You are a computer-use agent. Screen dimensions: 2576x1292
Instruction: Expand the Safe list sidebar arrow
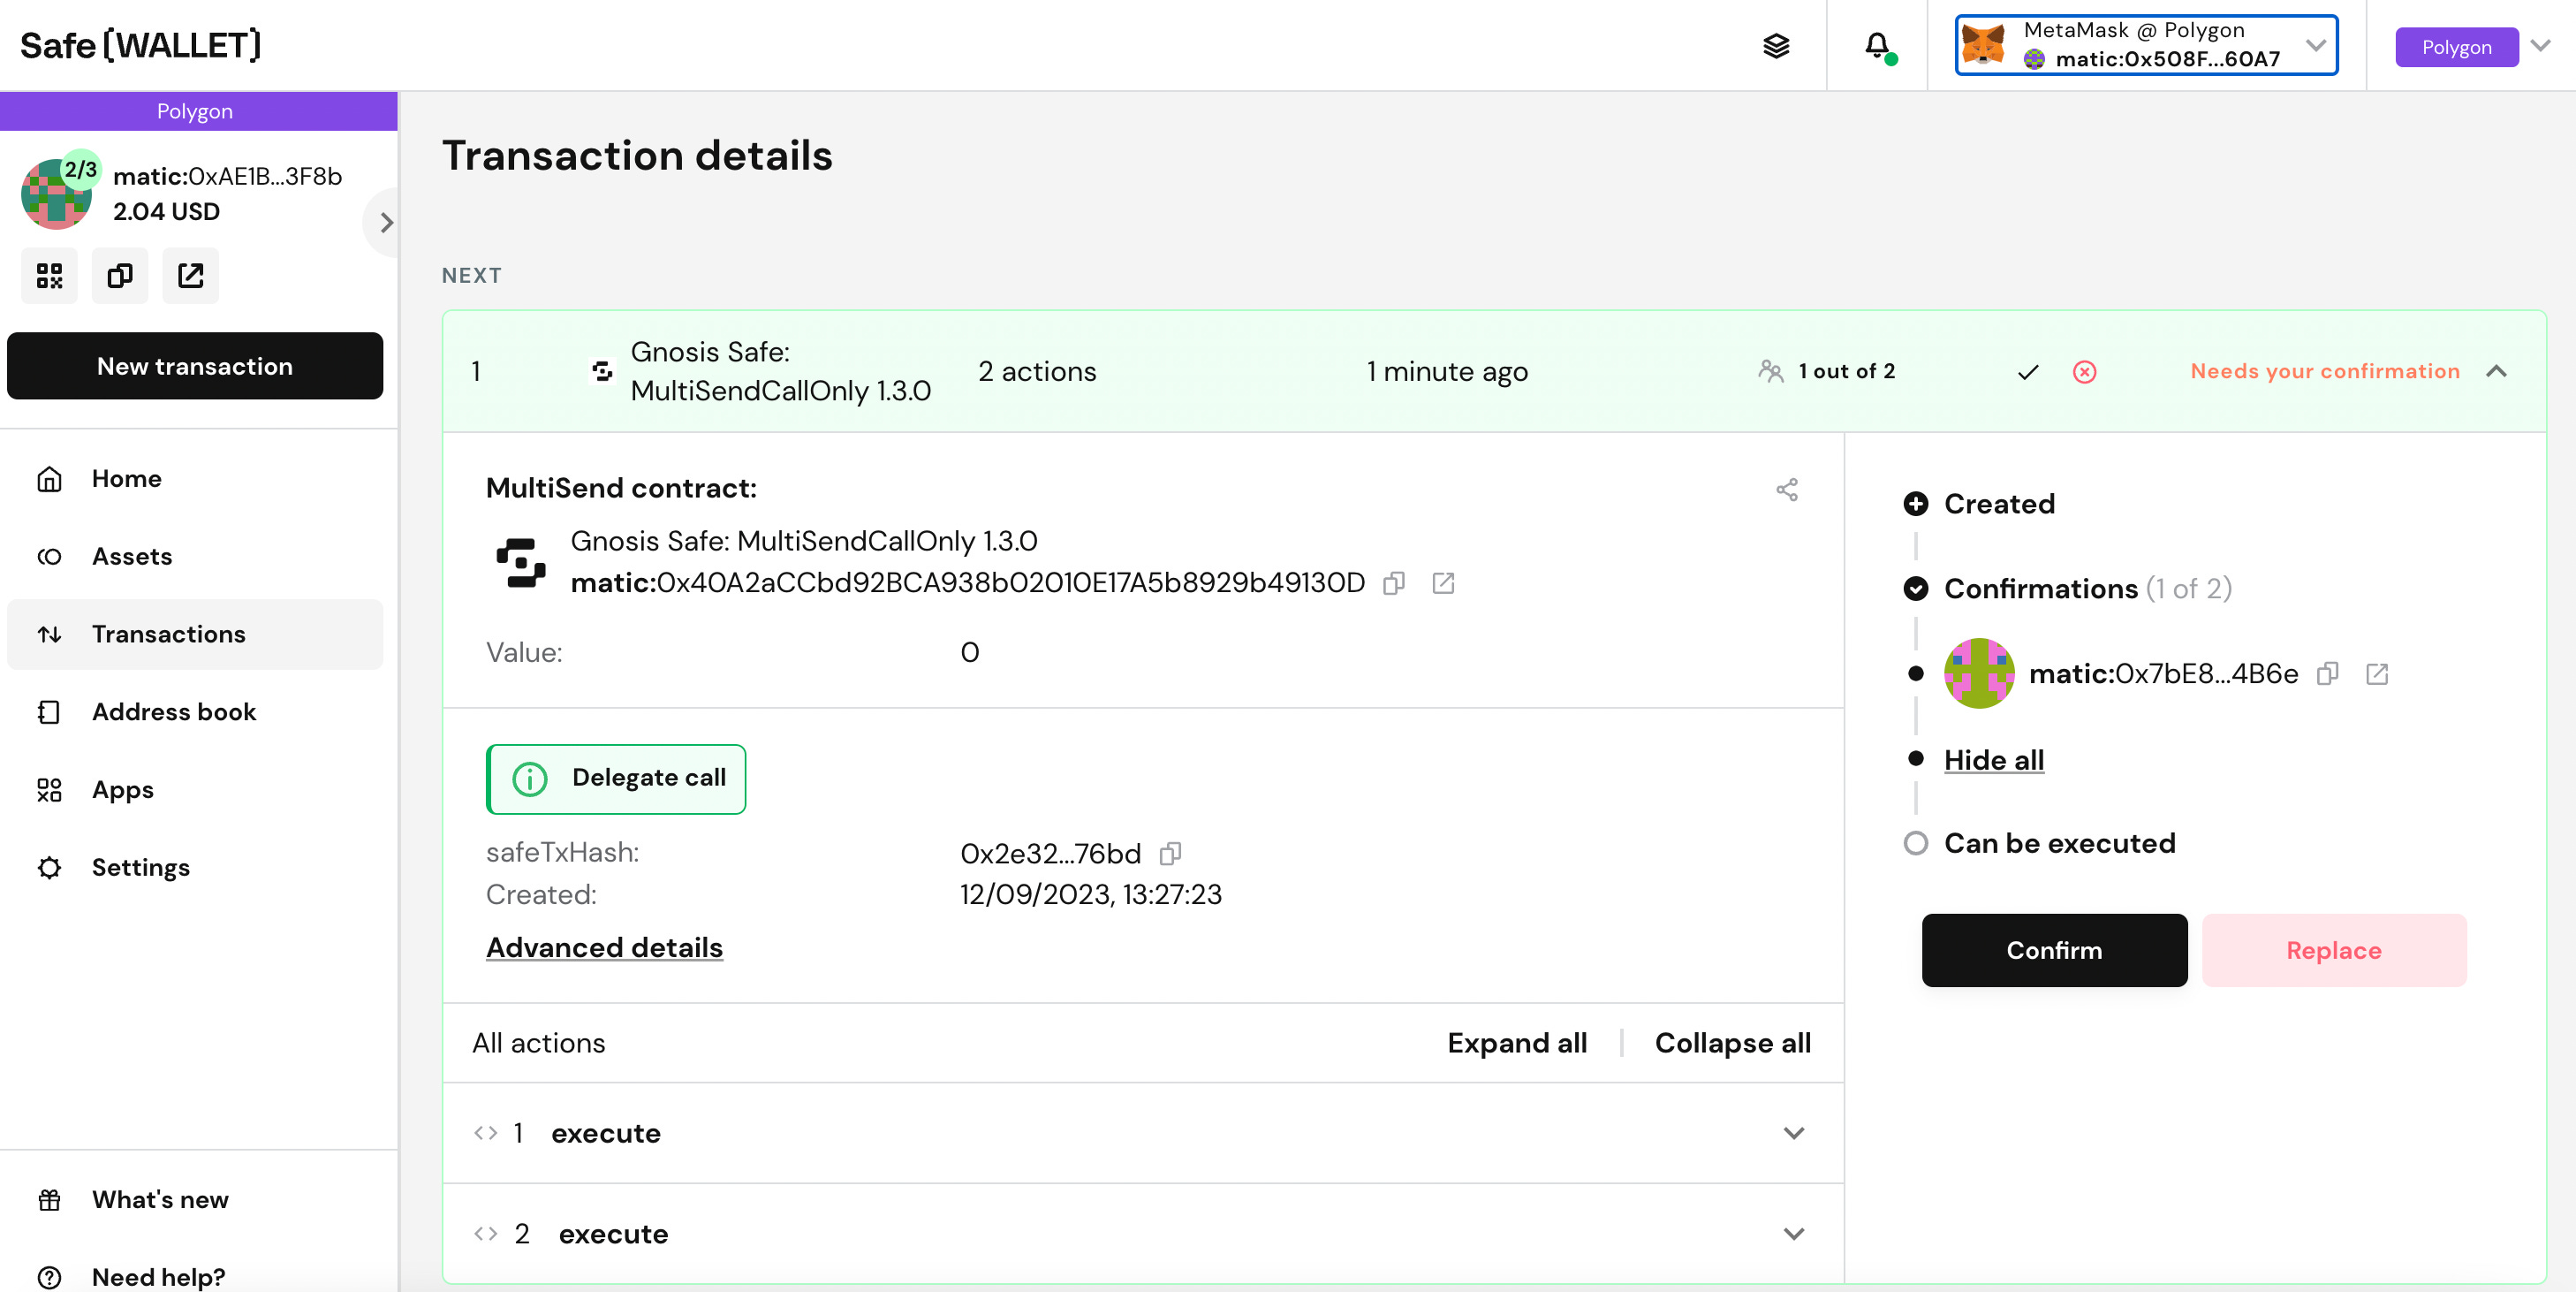[386, 222]
